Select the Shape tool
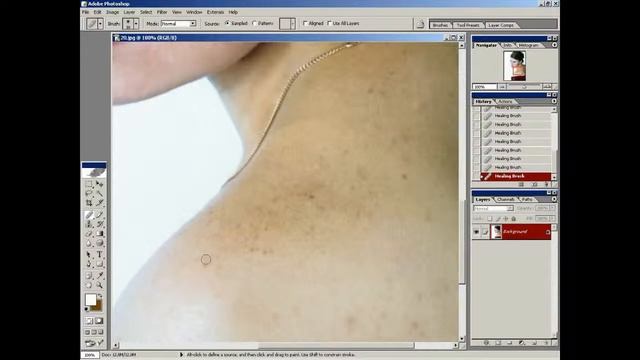 point(99,264)
